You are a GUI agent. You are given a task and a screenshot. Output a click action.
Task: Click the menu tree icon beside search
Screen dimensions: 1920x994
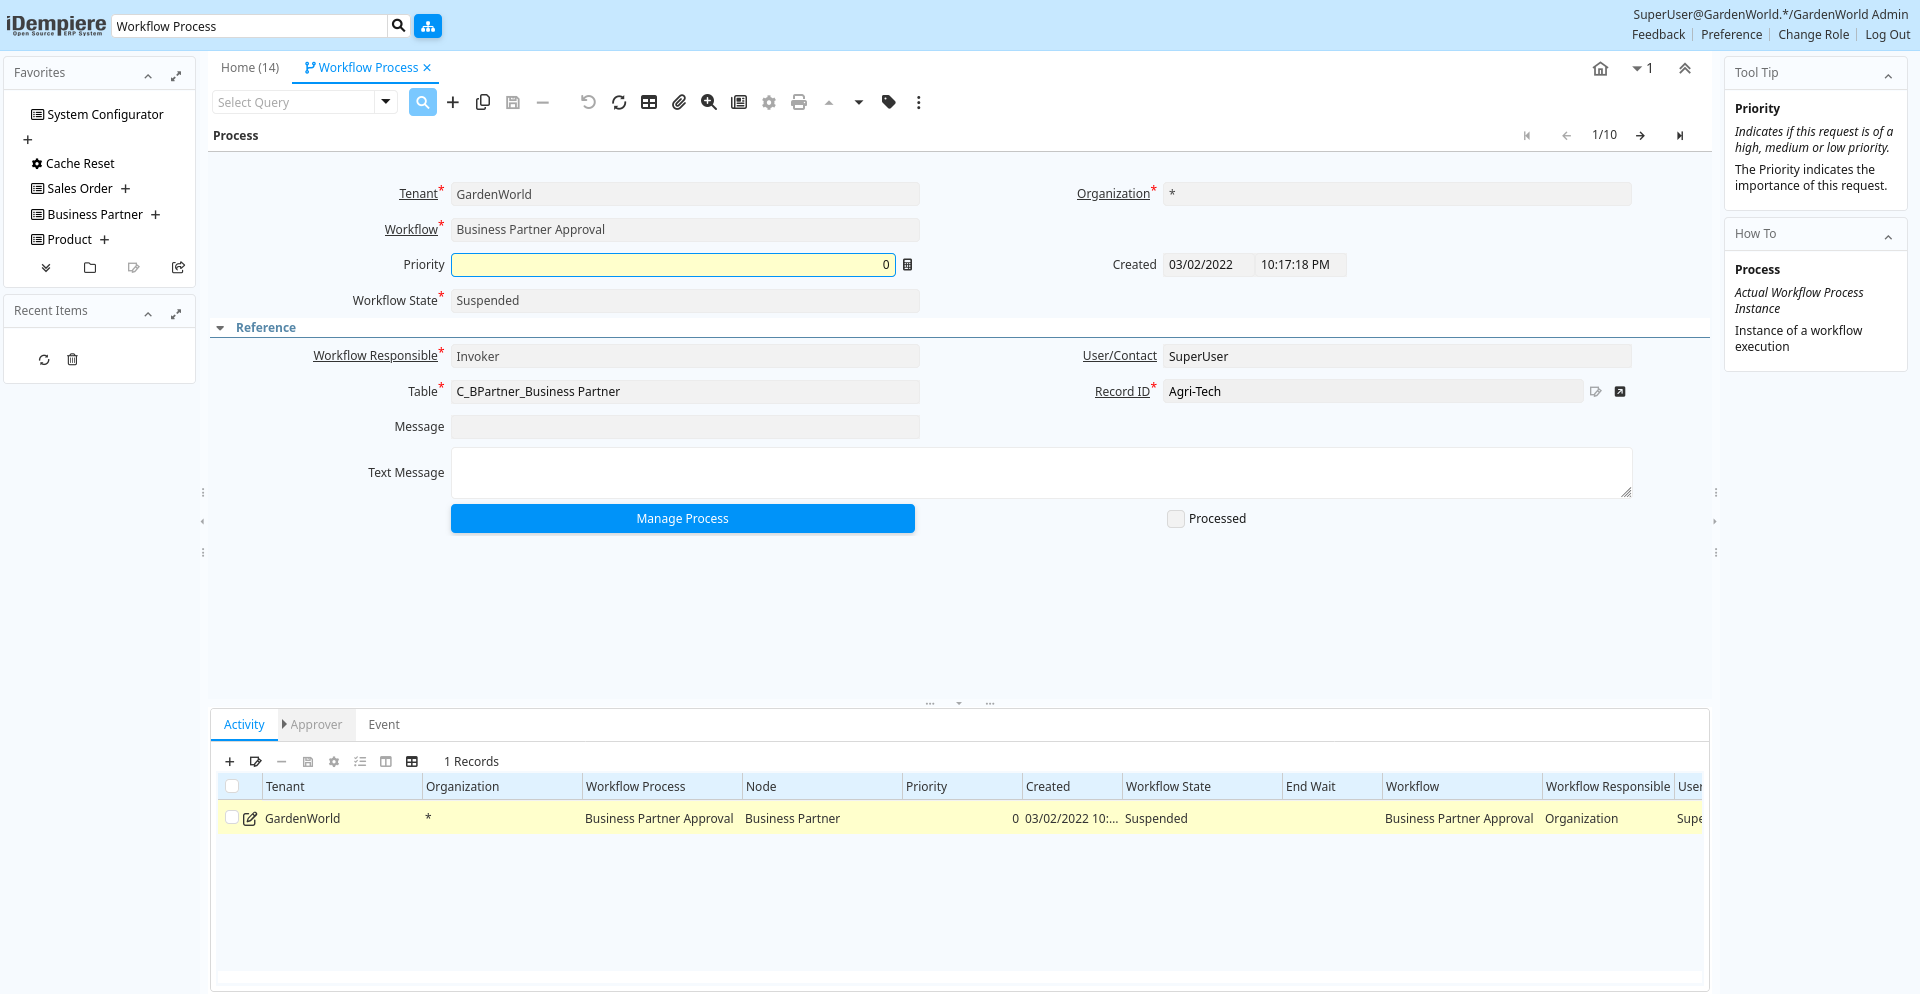click(428, 26)
